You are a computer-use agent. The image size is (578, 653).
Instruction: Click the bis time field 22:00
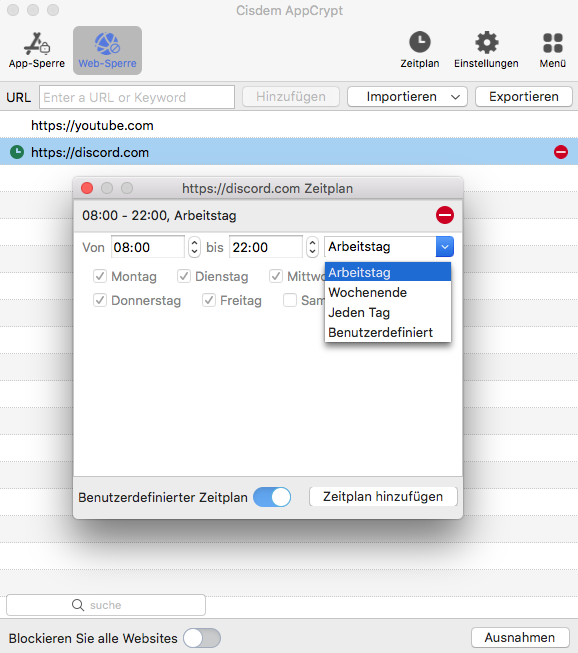266,247
